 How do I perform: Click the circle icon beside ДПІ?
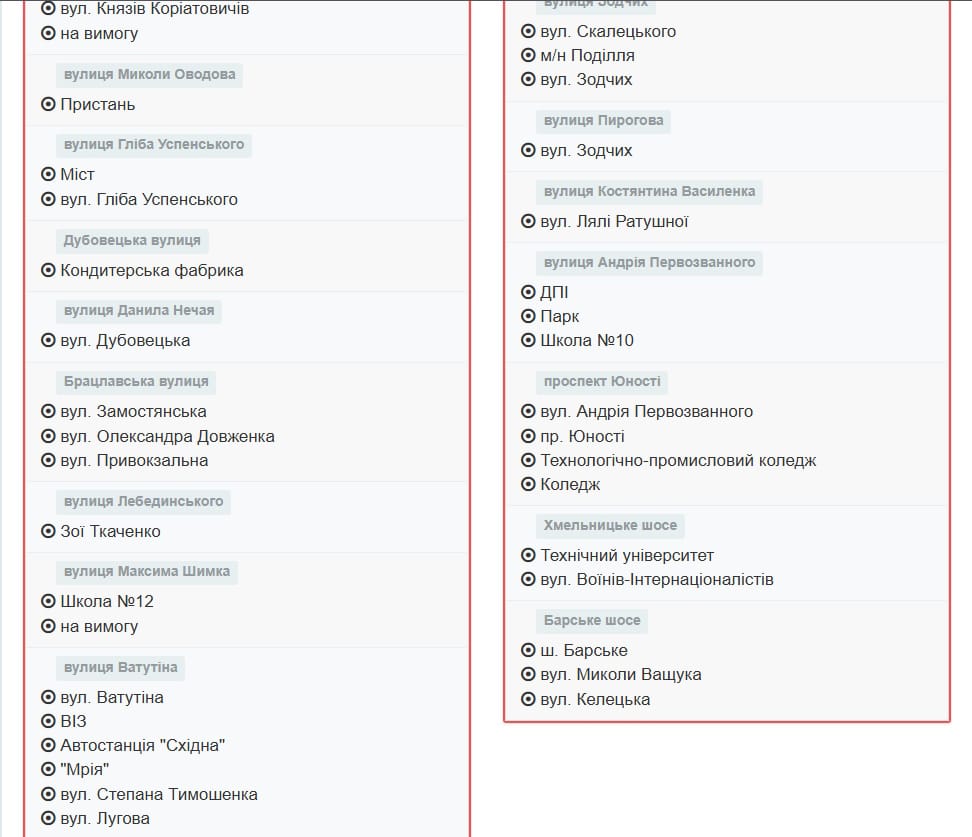click(528, 292)
